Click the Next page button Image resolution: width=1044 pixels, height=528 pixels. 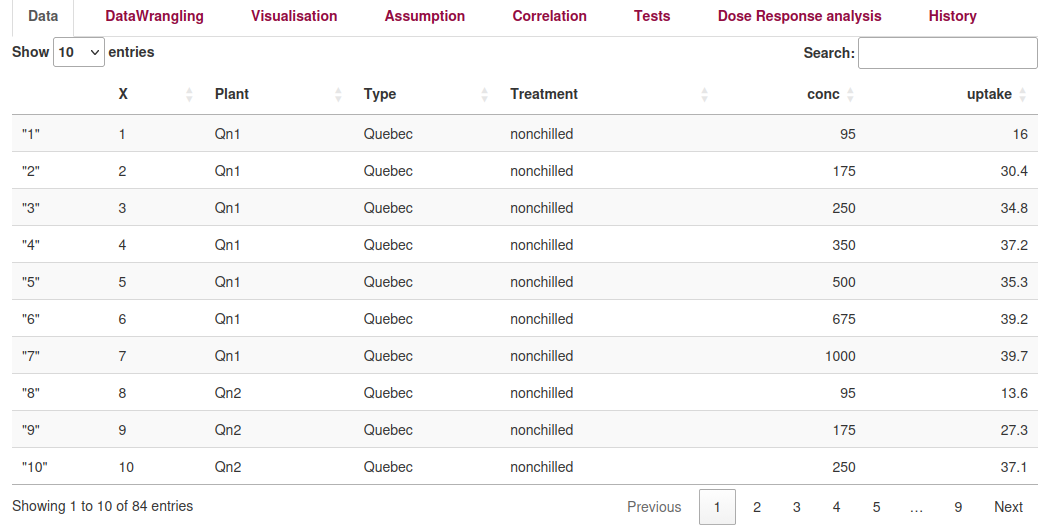click(x=1008, y=507)
